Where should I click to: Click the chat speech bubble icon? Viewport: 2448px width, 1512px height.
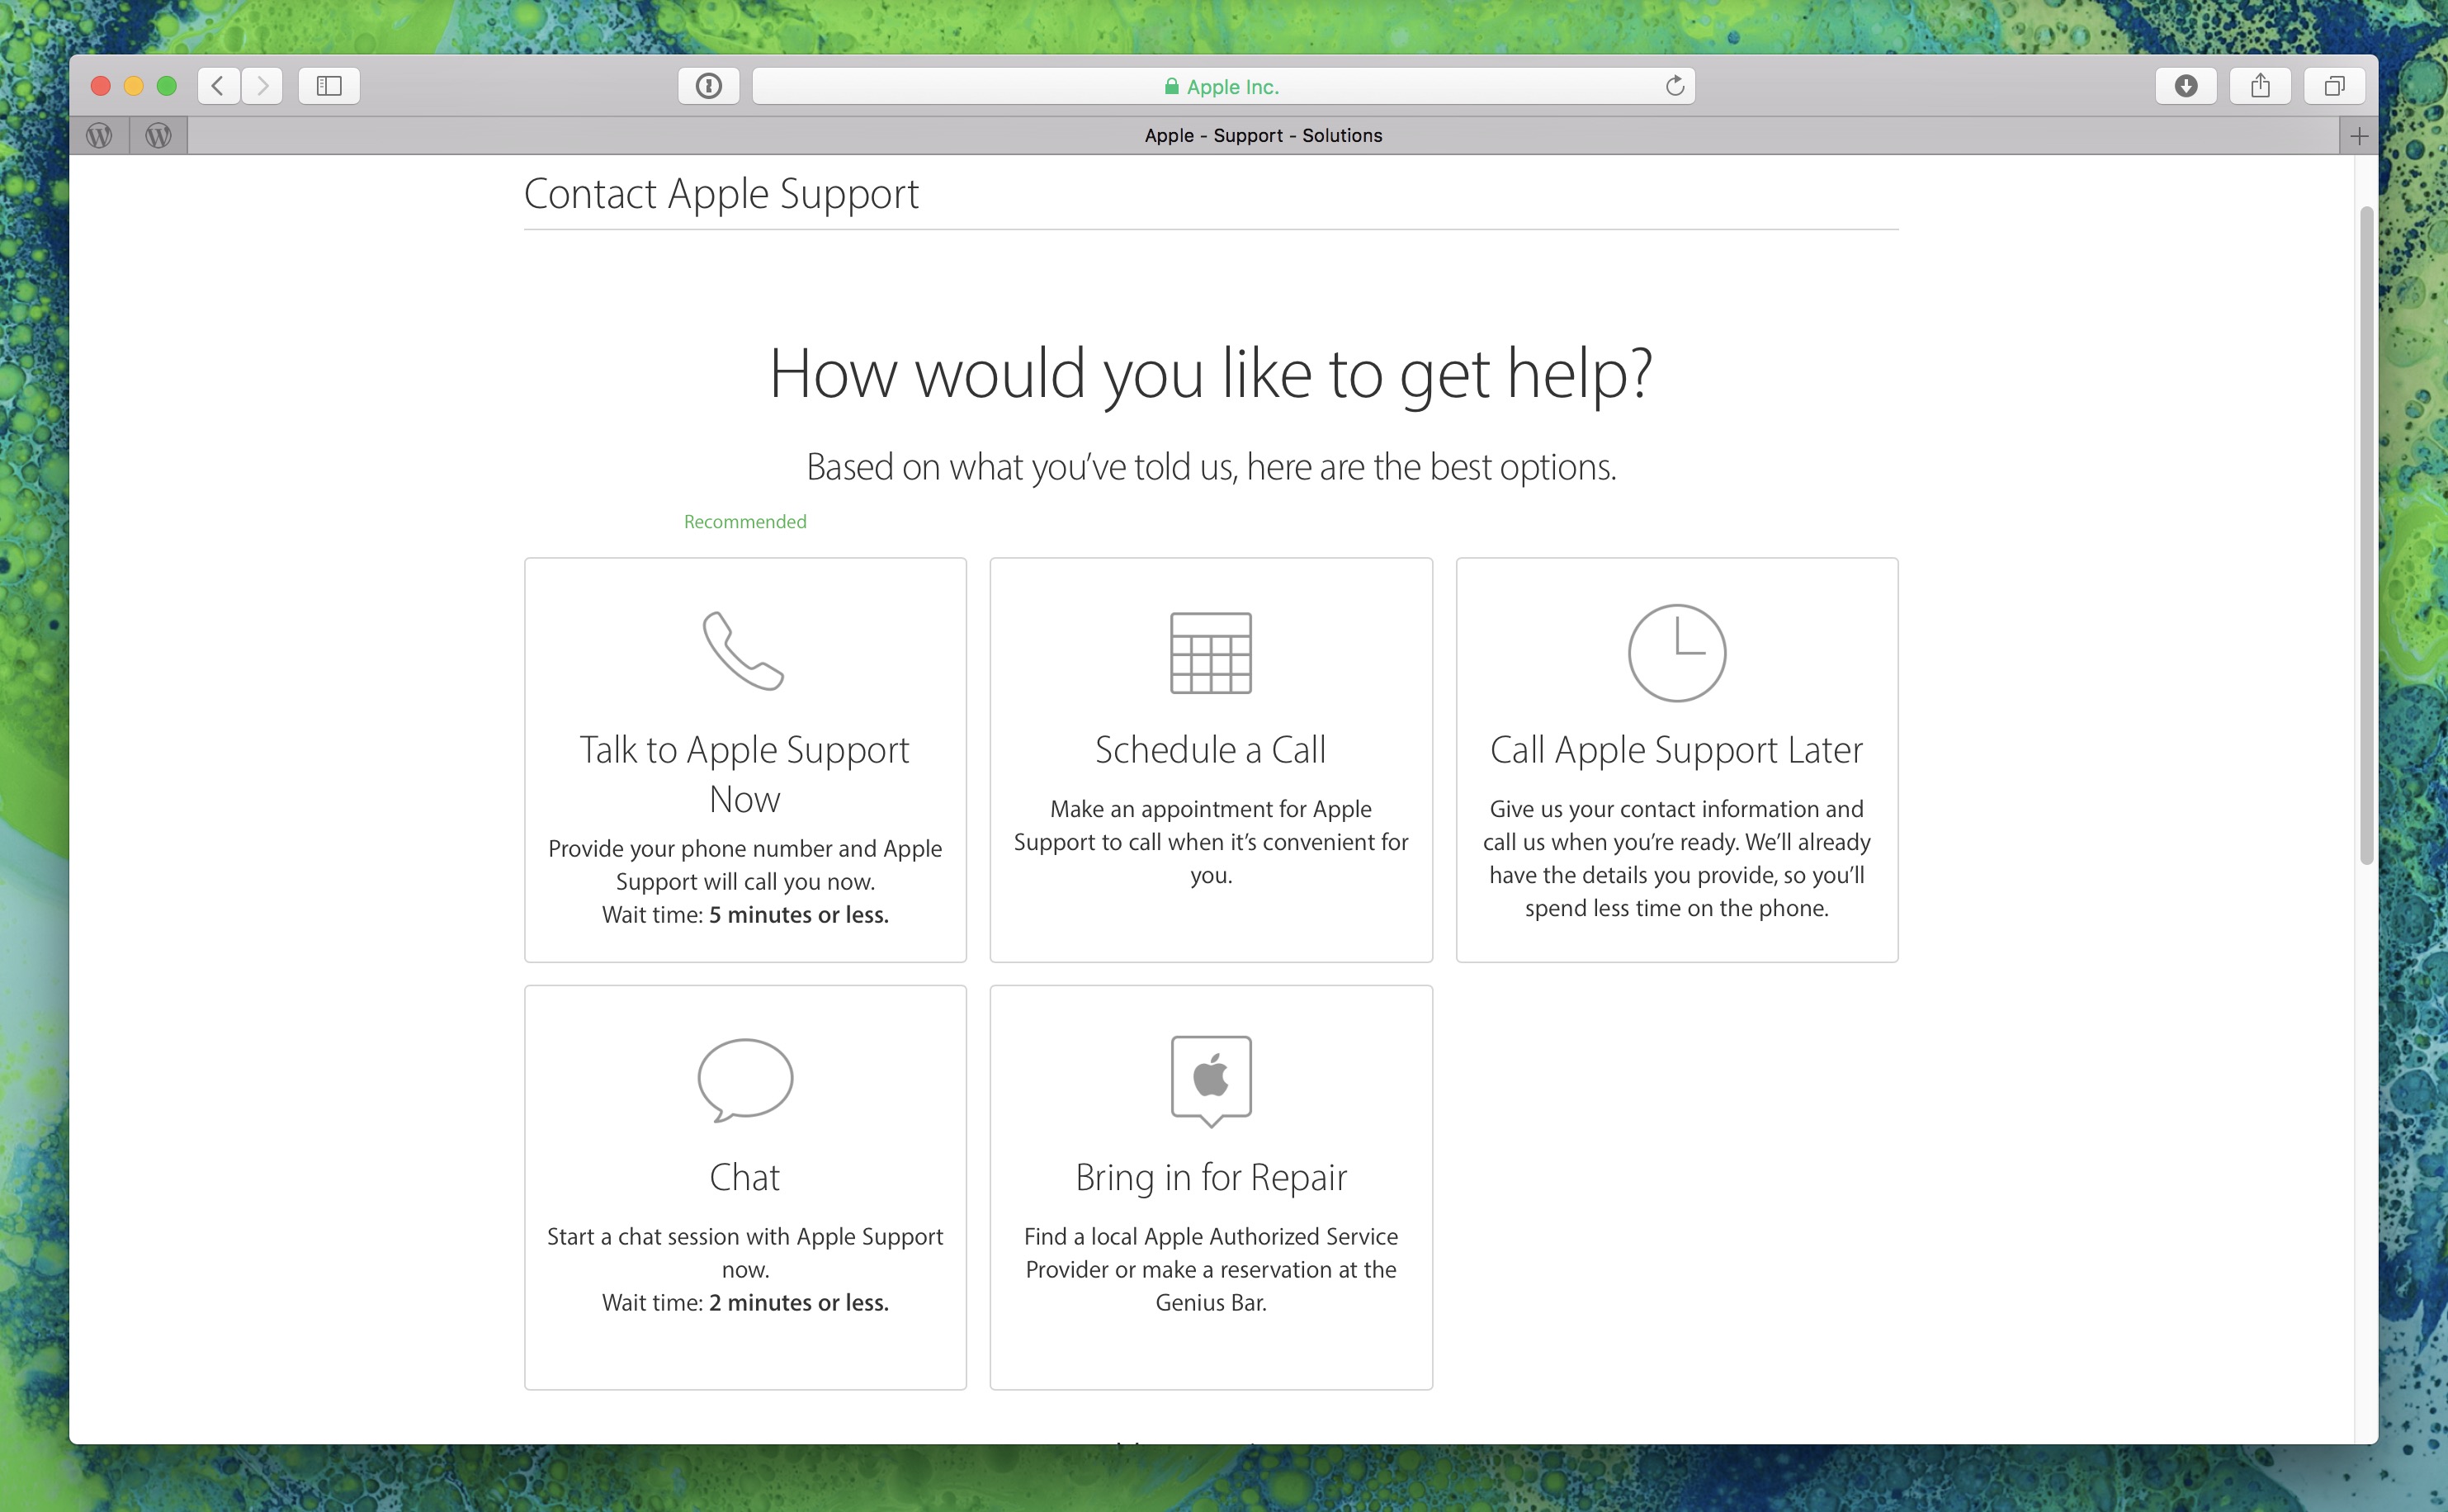tap(745, 1080)
